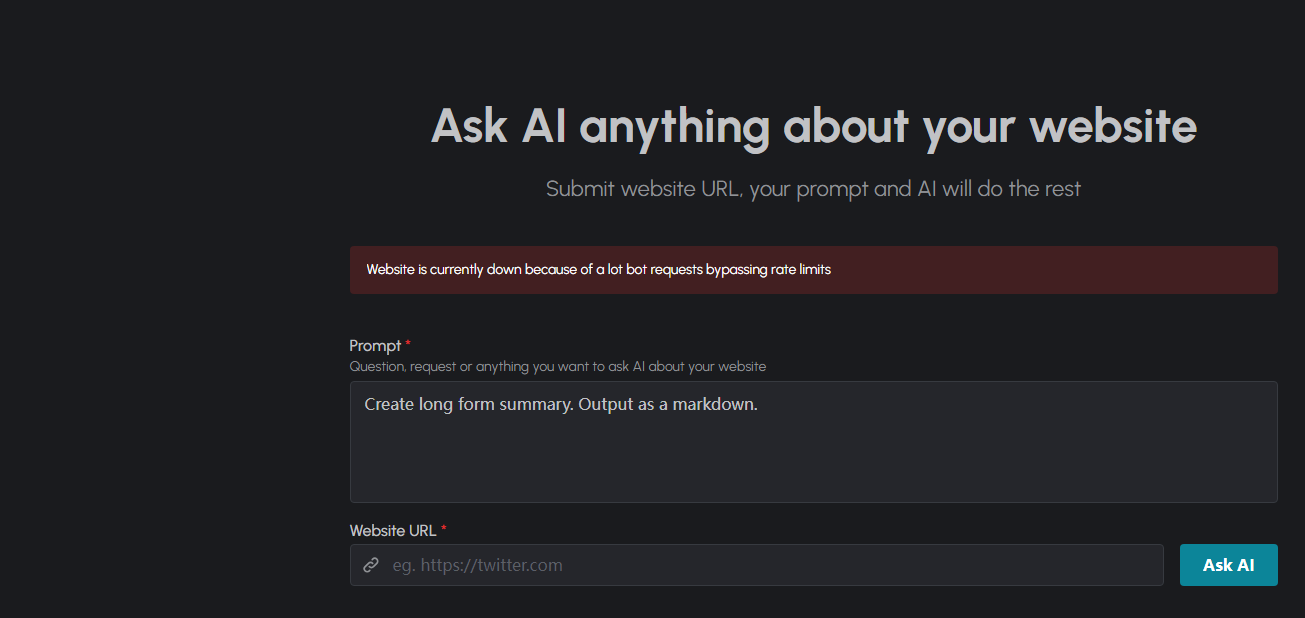
Task: Click the link icon in URL field
Action: (x=371, y=565)
